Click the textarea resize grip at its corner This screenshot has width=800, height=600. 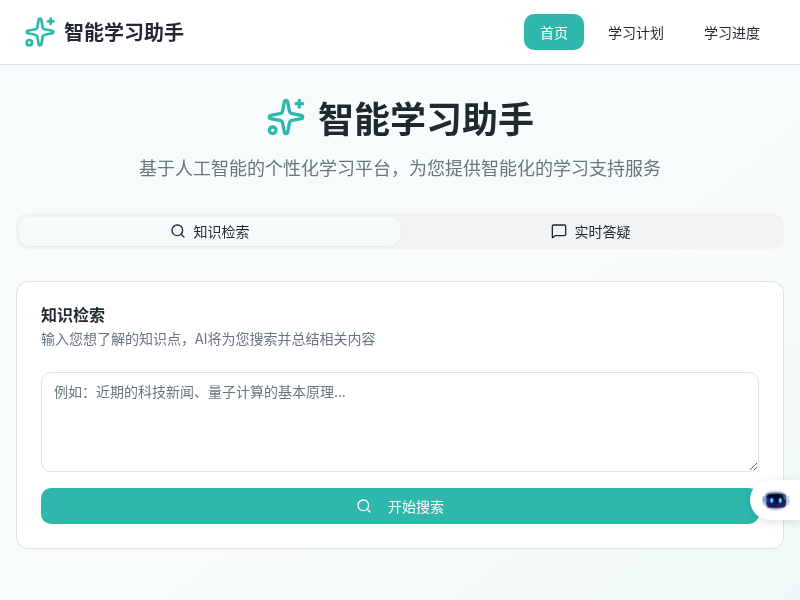(755, 464)
